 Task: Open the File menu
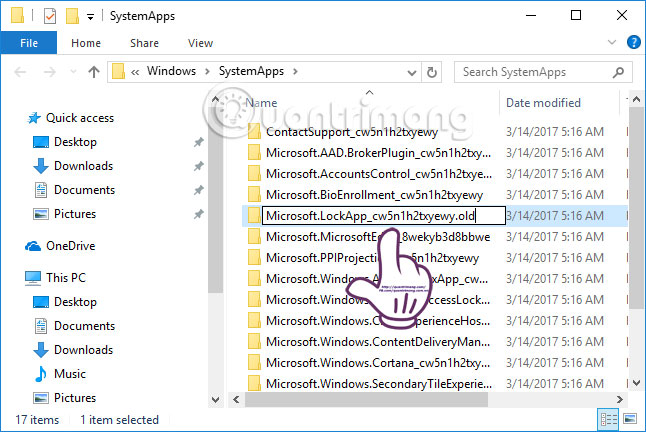29,43
